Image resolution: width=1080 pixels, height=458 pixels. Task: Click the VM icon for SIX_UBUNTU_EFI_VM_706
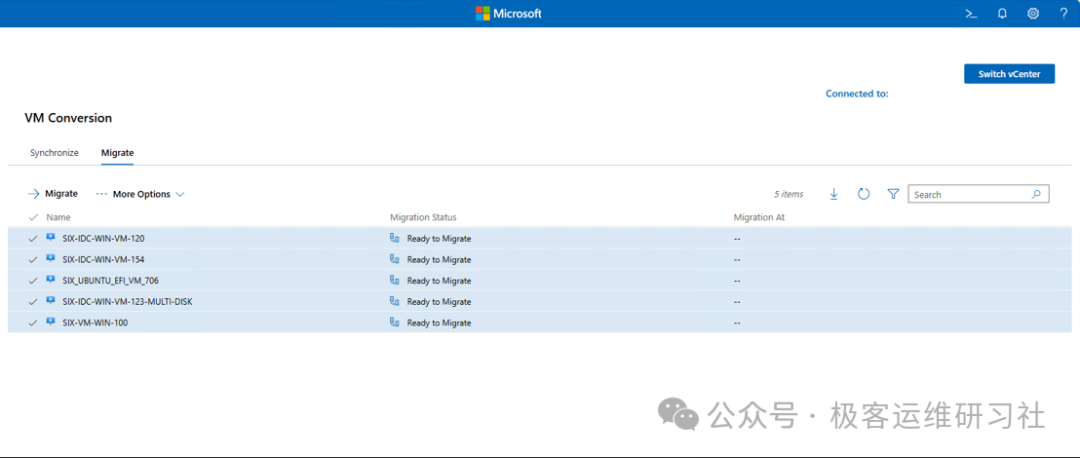pyautogui.click(x=51, y=280)
